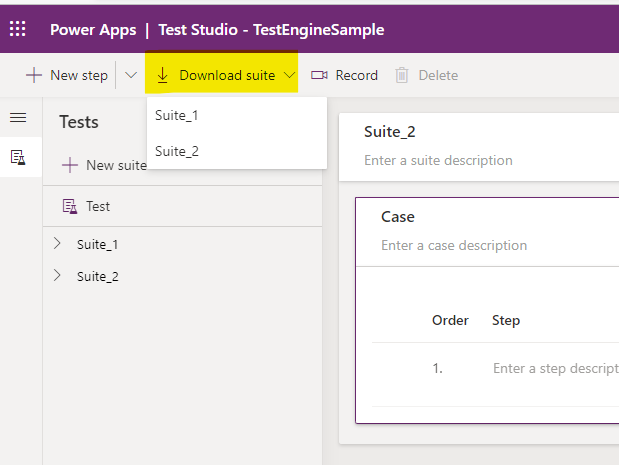Choose Suite_2 from the download menu
Screen dimensions: 619x465
(177, 151)
